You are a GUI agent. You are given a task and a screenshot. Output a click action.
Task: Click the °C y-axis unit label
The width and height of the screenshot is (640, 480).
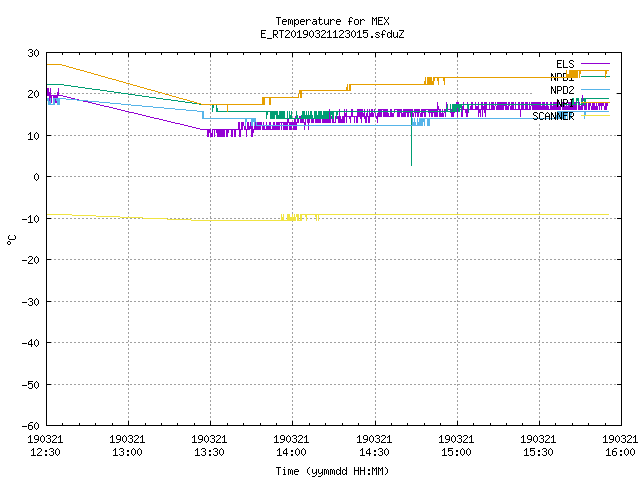[x=11, y=240]
